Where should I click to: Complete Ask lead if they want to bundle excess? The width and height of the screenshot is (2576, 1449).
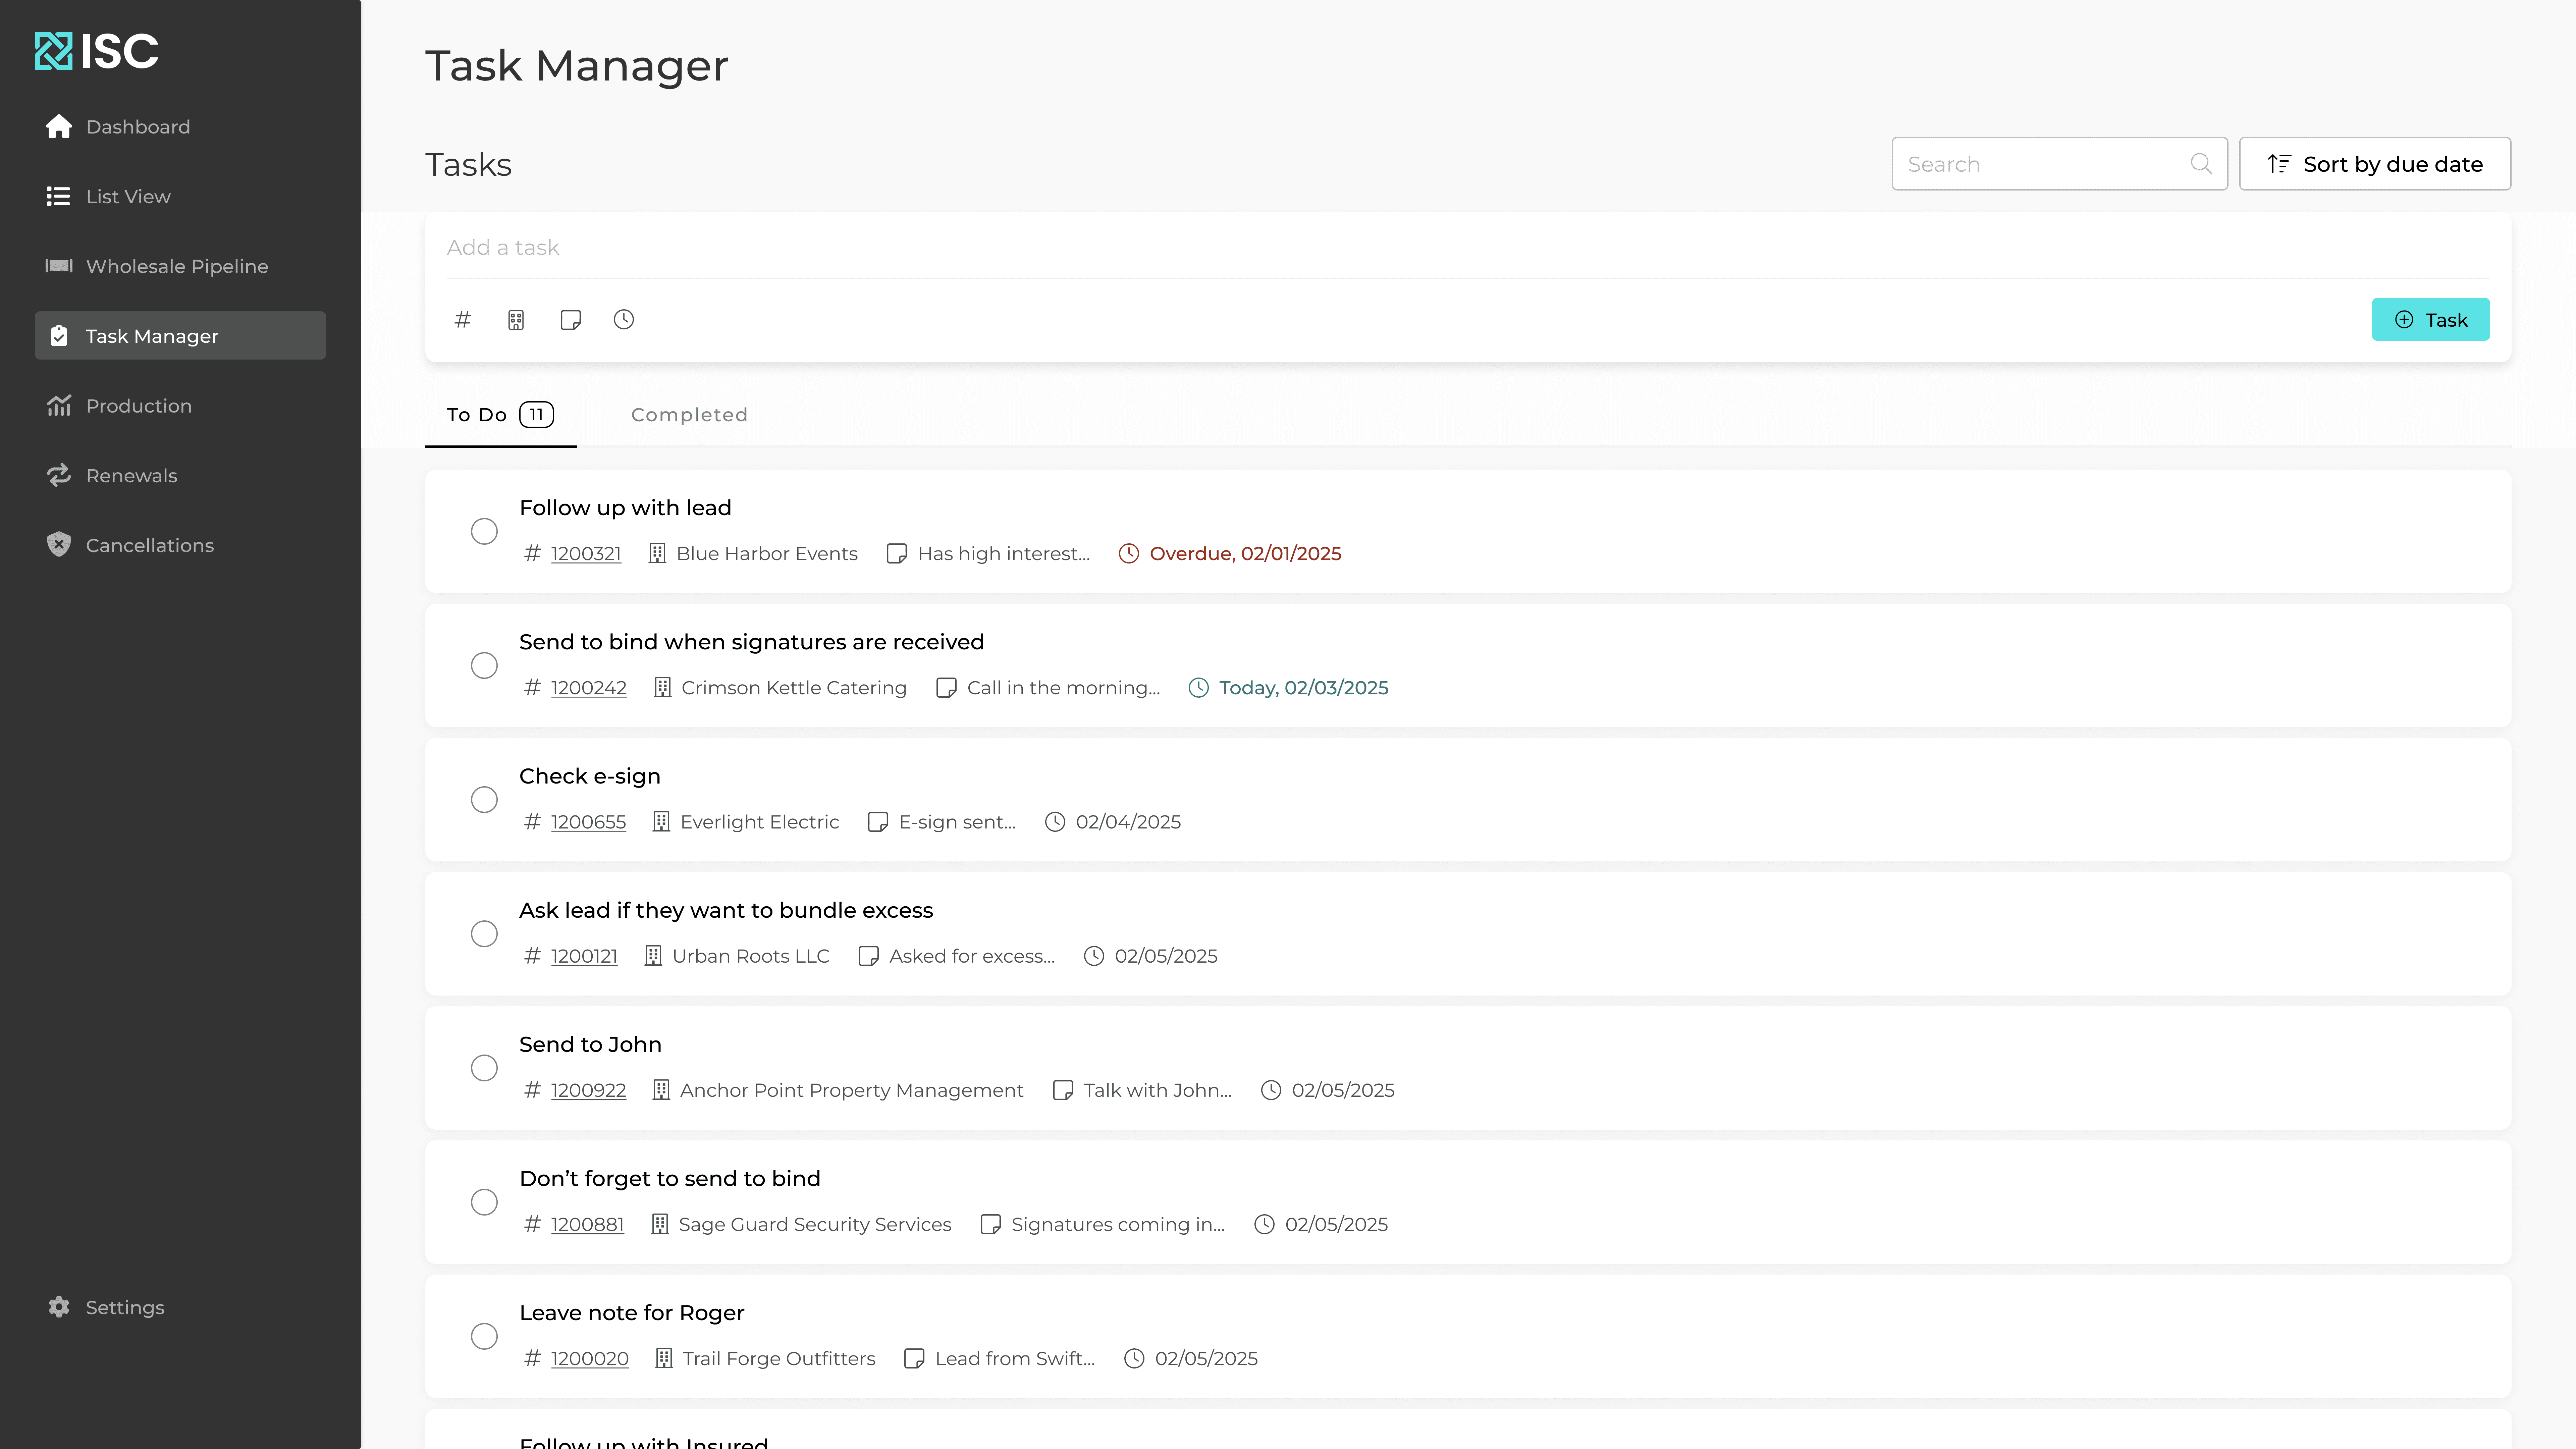(484, 934)
